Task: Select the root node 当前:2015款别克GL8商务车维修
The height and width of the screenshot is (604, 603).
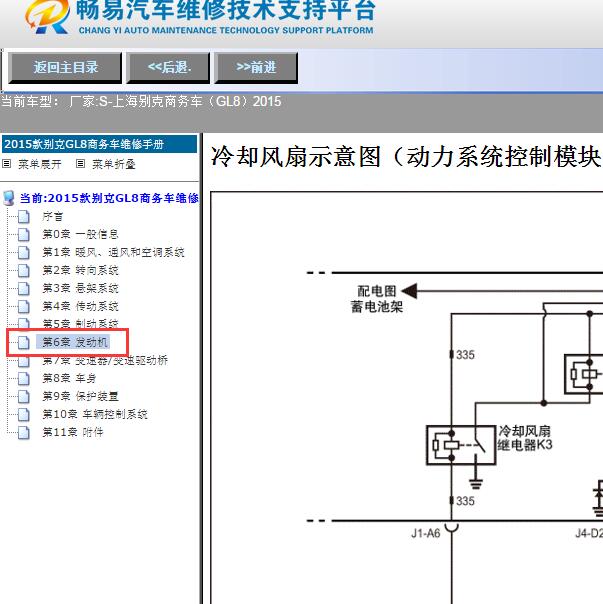Action: click(x=109, y=198)
